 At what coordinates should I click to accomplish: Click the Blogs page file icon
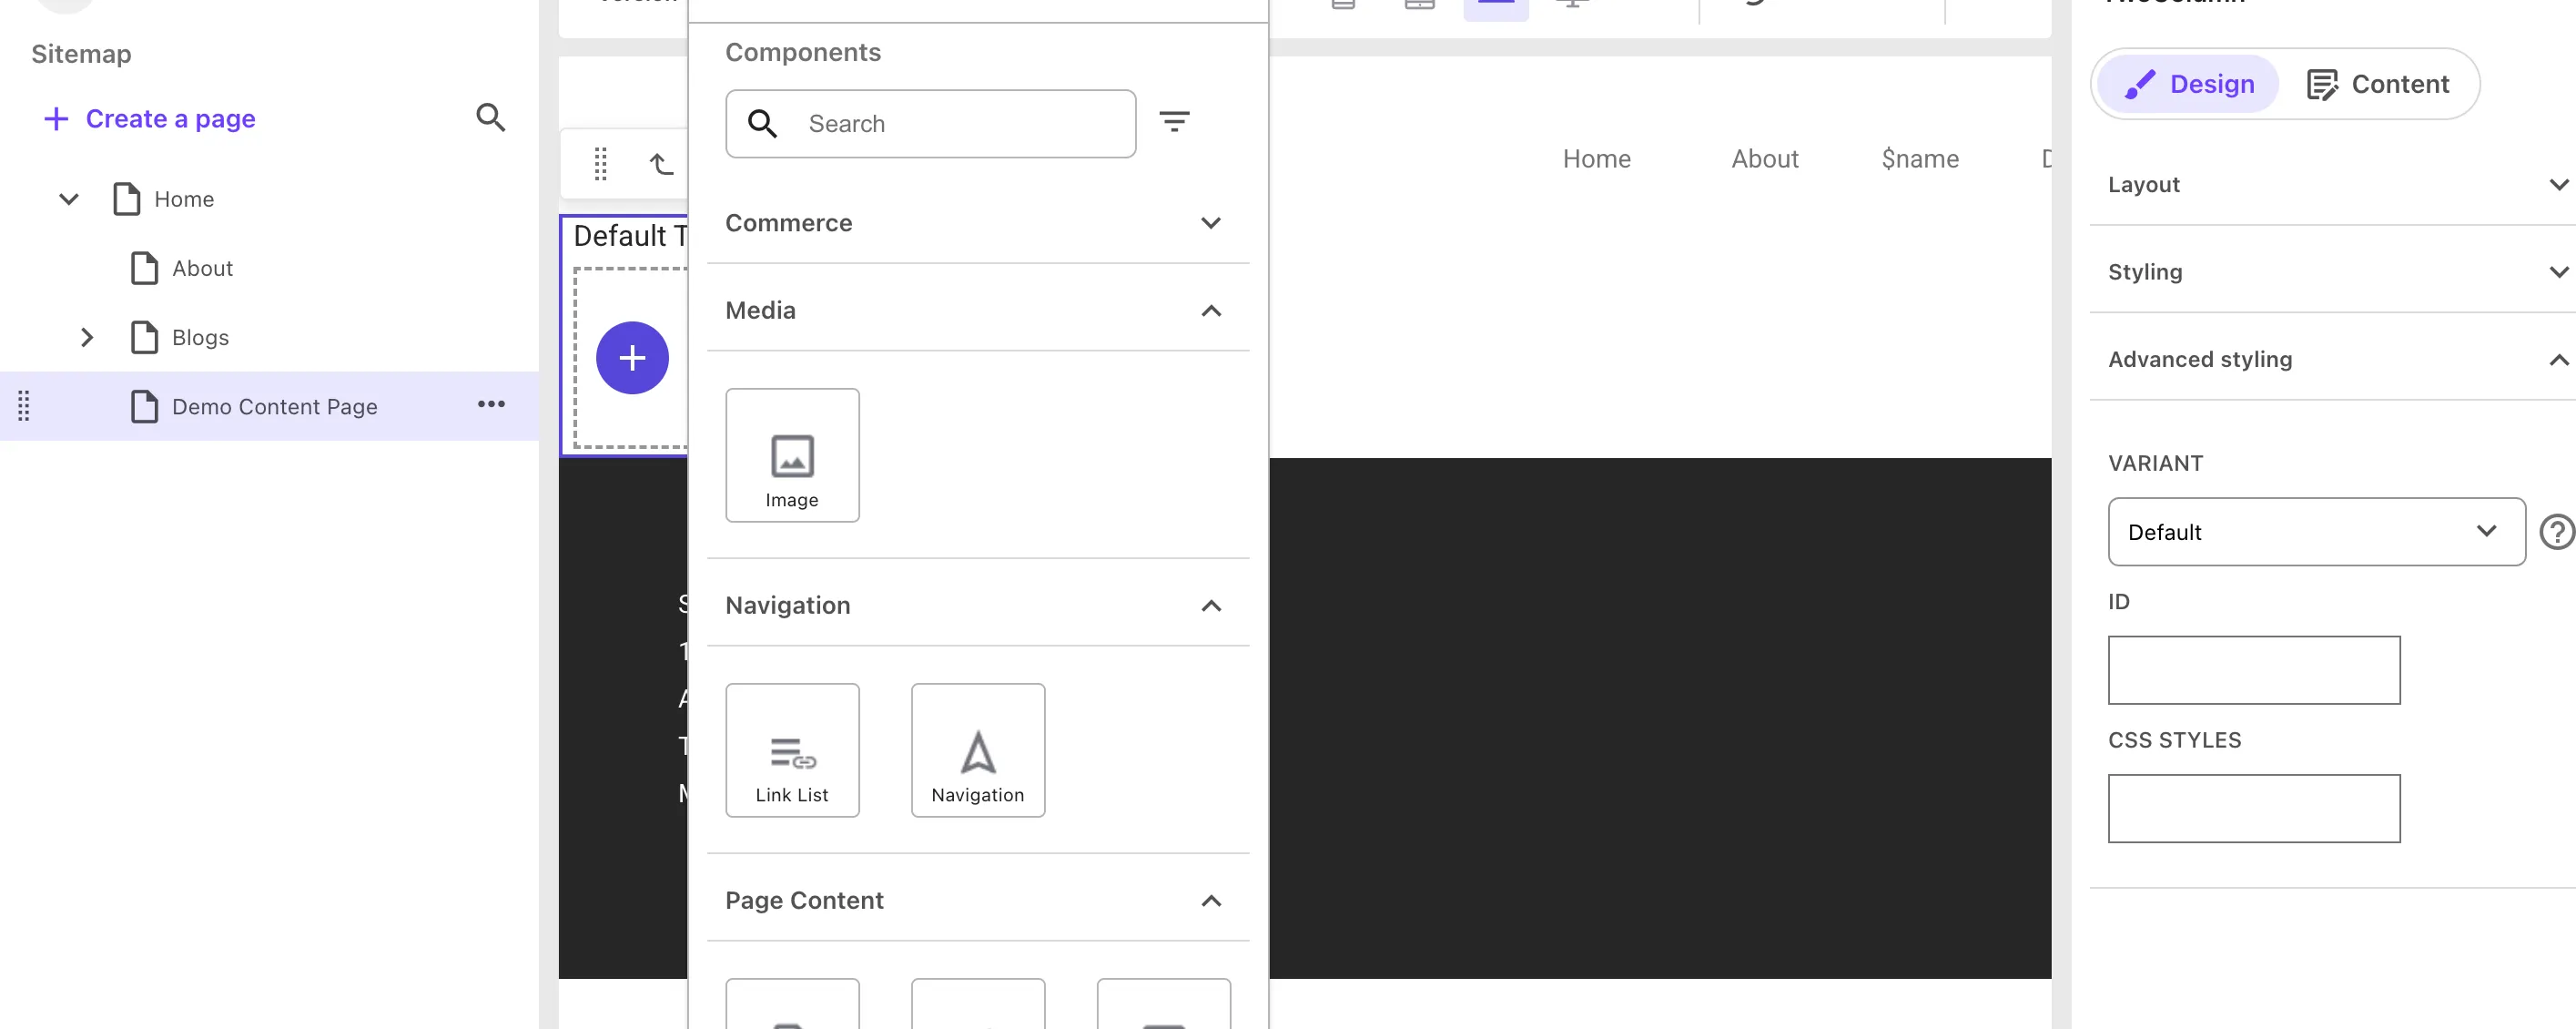pyautogui.click(x=145, y=337)
